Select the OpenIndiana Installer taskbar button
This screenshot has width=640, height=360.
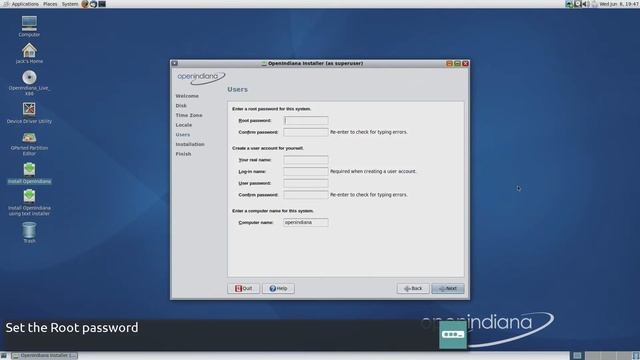click(44, 356)
